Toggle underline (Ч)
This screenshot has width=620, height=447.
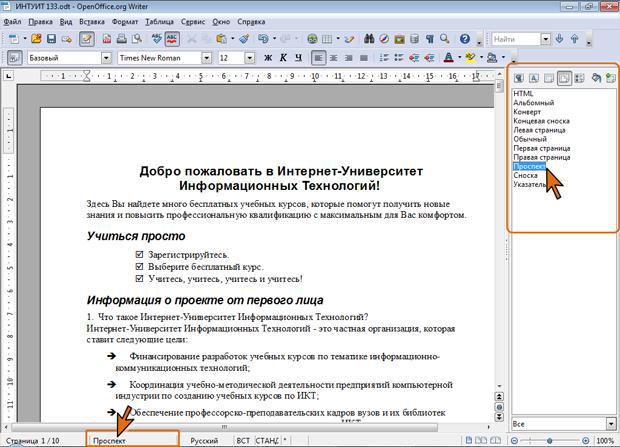[x=299, y=58]
